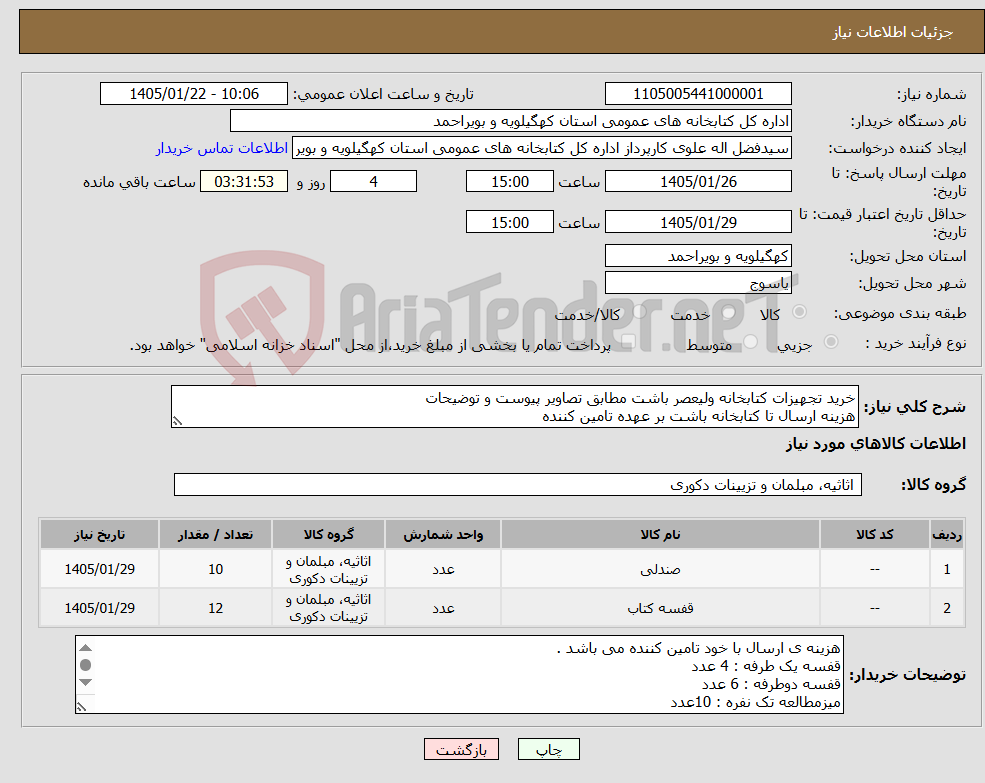Click the line میزمطالعه تک نفره : 10عدد

click(755, 702)
